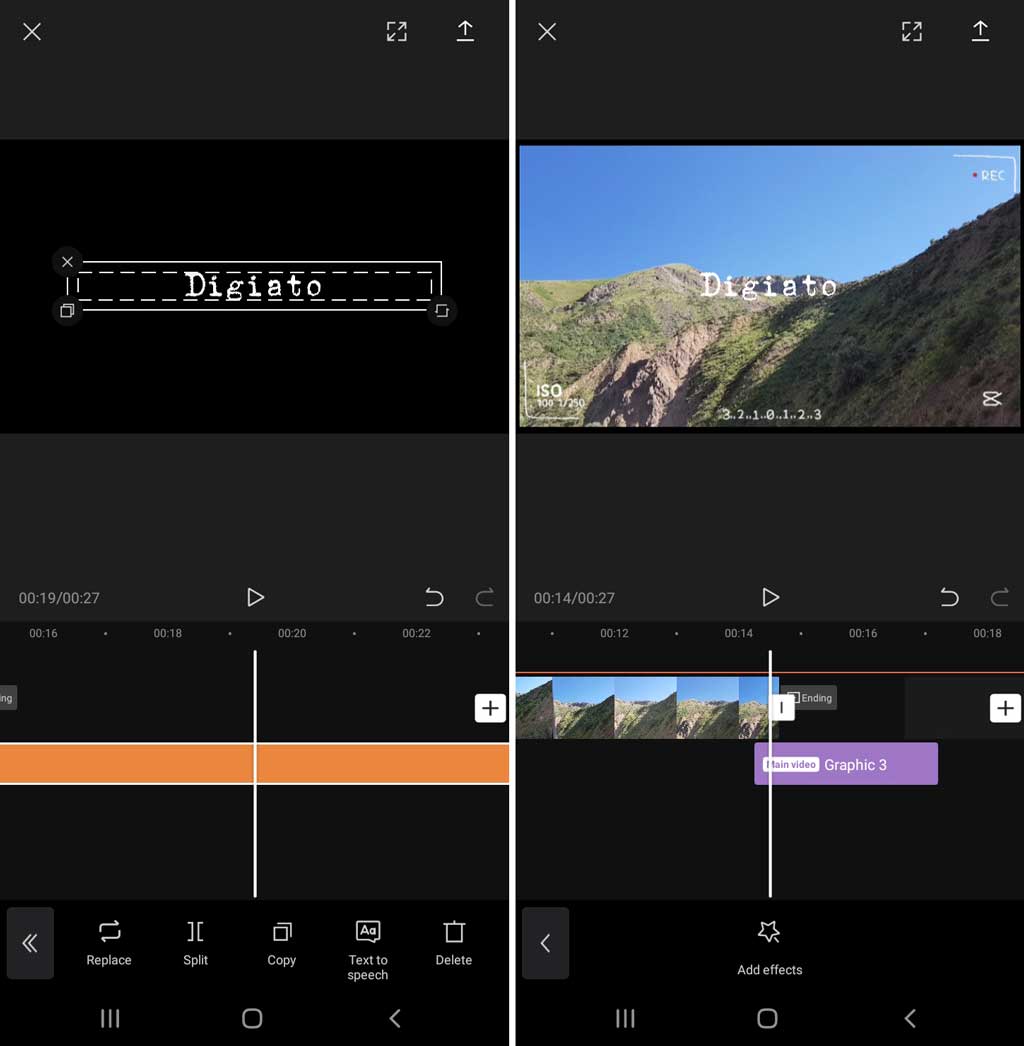Tap the rotate/scale handle of the text box
Image resolution: width=1024 pixels, height=1046 pixels.
tap(442, 310)
